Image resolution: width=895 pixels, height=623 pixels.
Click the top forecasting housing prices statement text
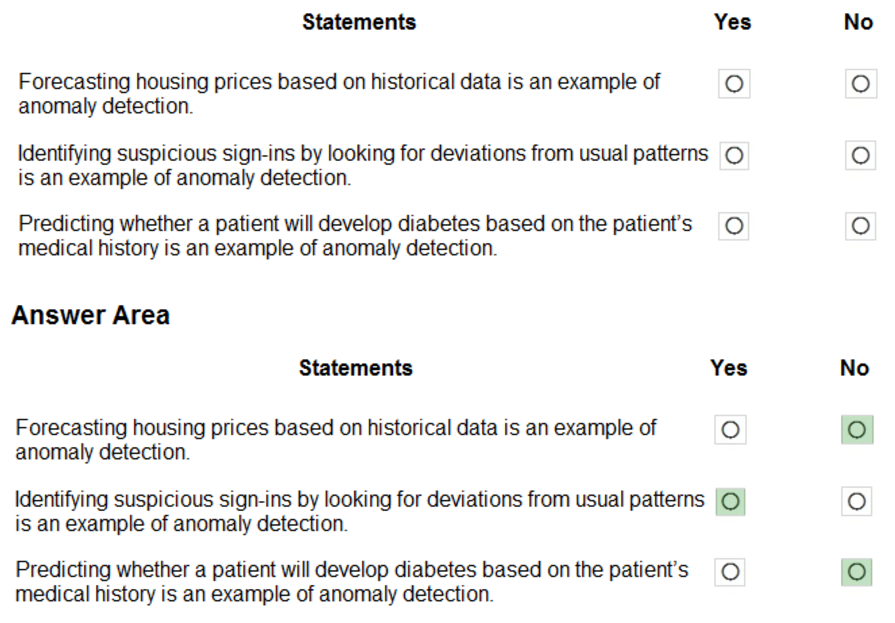point(338,93)
